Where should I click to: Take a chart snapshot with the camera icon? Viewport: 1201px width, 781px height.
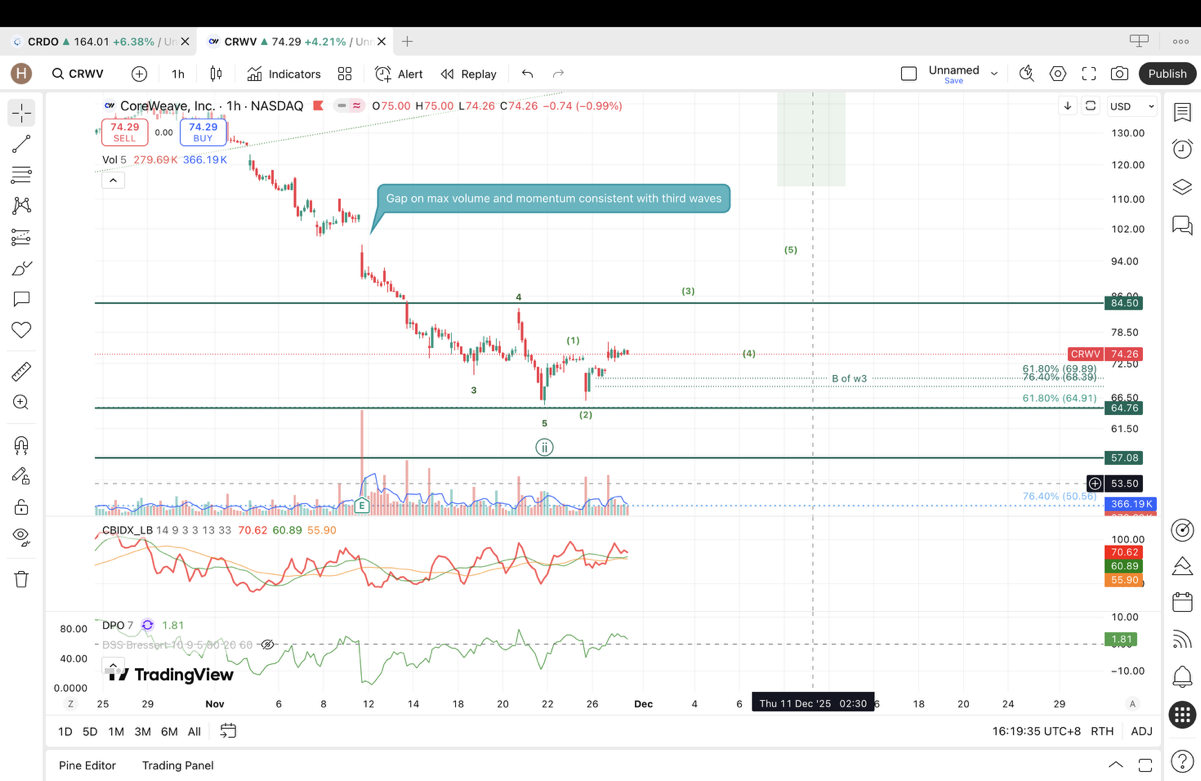click(x=1119, y=74)
